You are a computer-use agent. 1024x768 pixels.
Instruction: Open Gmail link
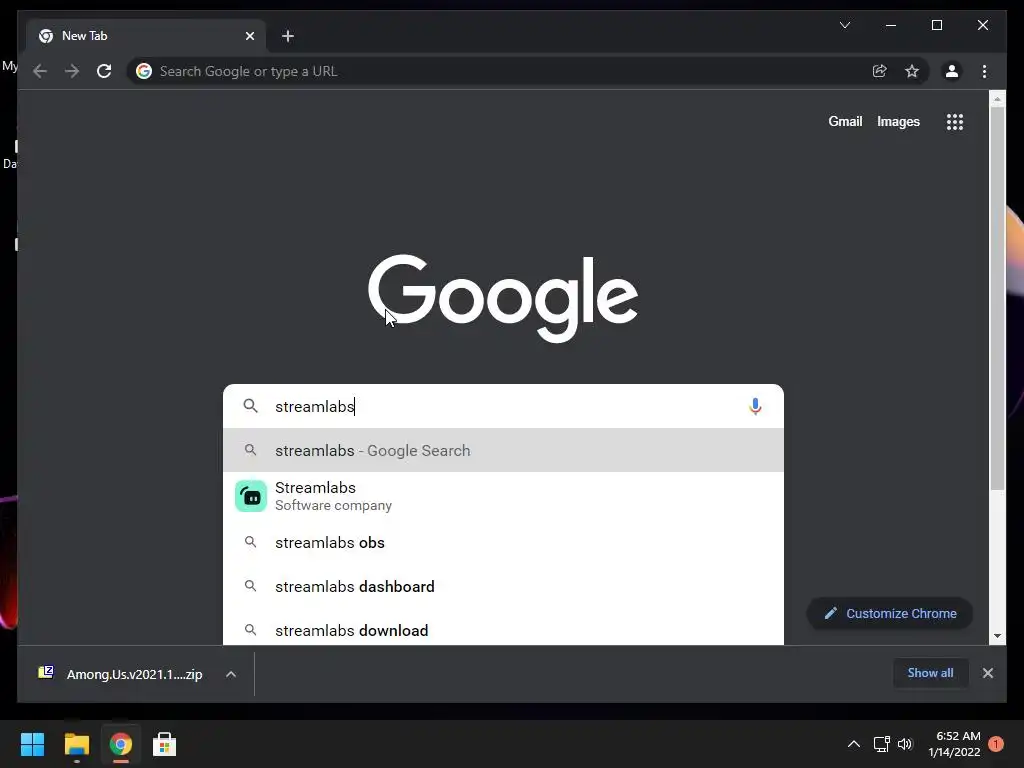(845, 121)
